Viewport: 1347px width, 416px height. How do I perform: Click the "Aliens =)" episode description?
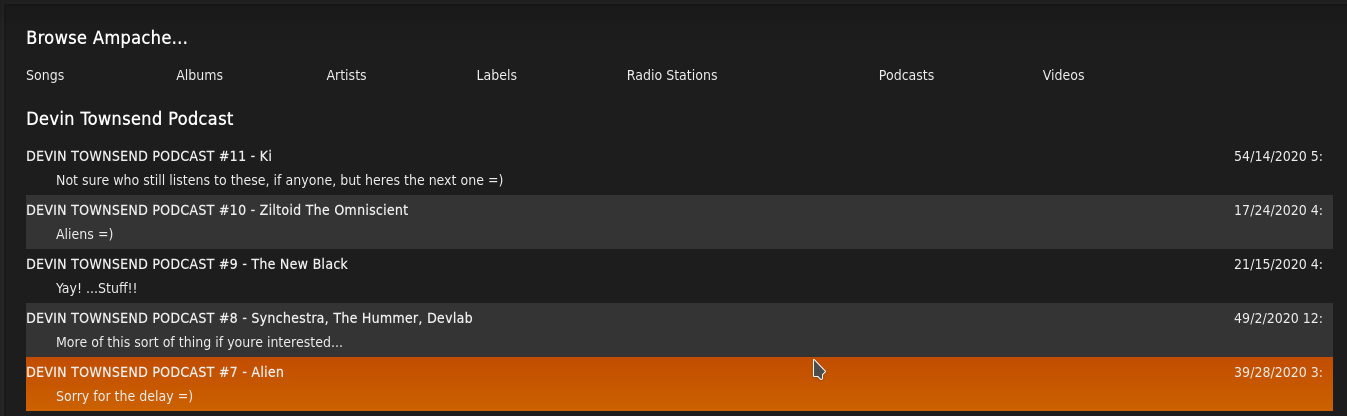pos(85,234)
